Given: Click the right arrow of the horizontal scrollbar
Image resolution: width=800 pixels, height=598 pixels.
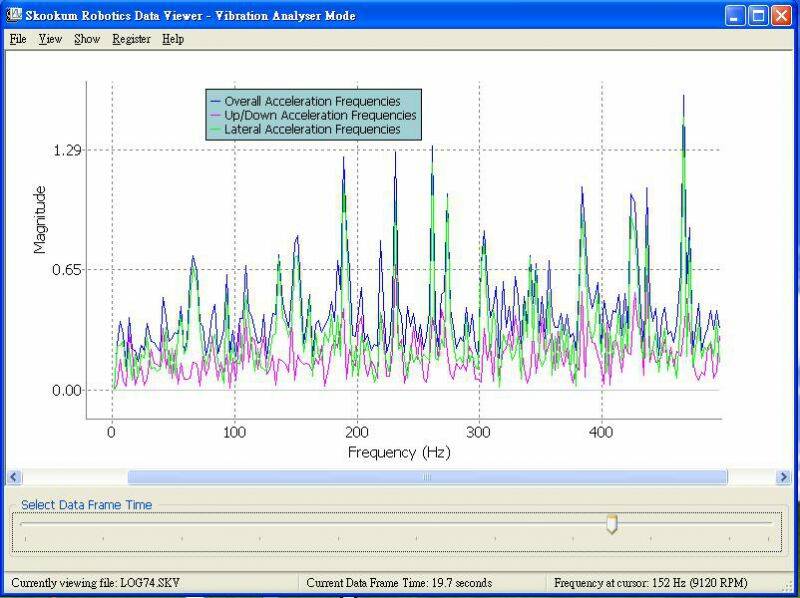Looking at the screenshot, I should click(783, 478).
